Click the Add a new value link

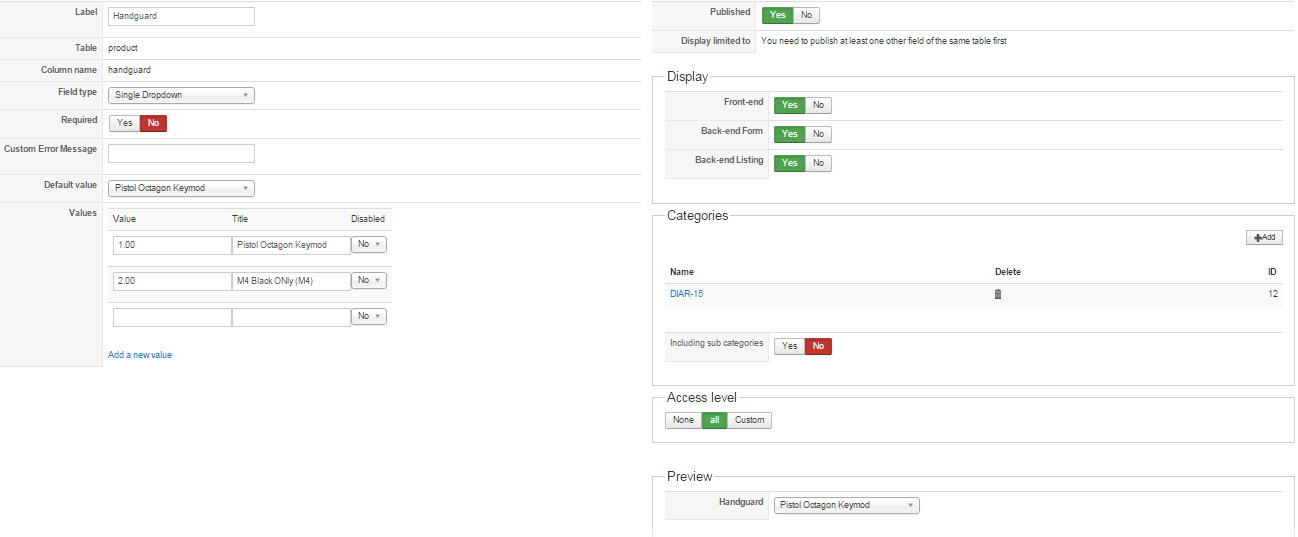pyautogui.click(x=140, y=355)
